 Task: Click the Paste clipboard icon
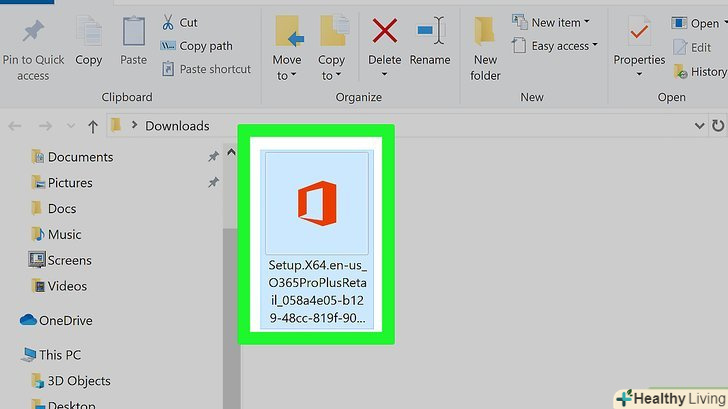point(133,32)
